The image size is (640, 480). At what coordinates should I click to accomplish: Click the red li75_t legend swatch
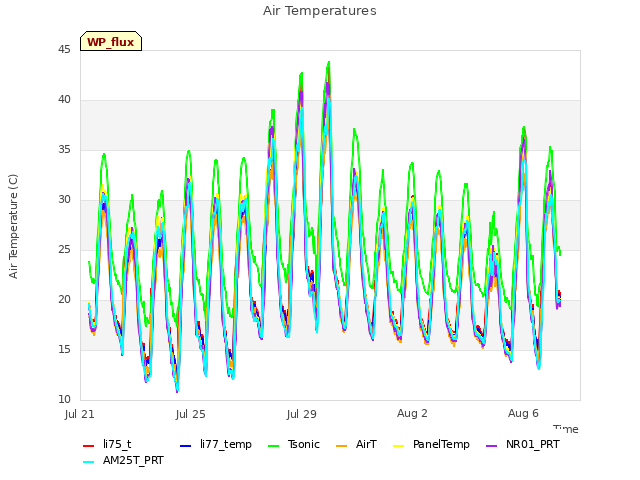tap(89, 446)
